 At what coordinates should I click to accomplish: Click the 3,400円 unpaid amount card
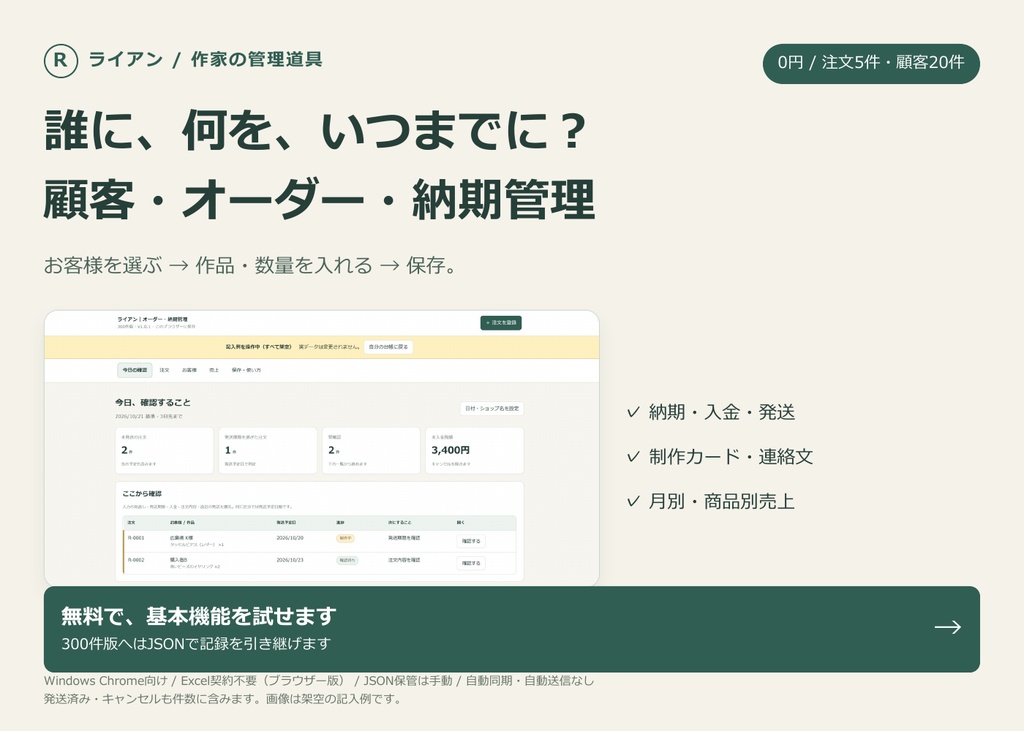tap(475, 450)
